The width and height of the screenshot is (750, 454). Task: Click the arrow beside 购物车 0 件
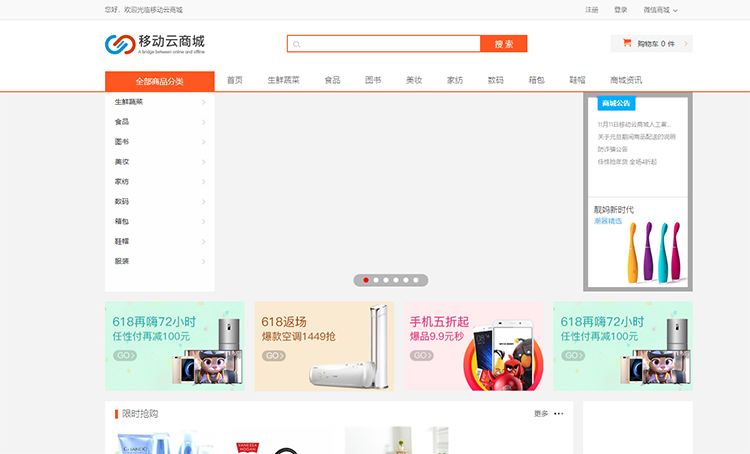click(x=686, y=44)
